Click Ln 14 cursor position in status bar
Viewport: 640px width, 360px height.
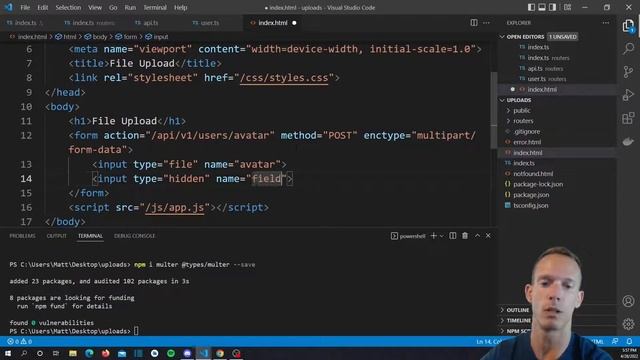click(x=488, y=341)
